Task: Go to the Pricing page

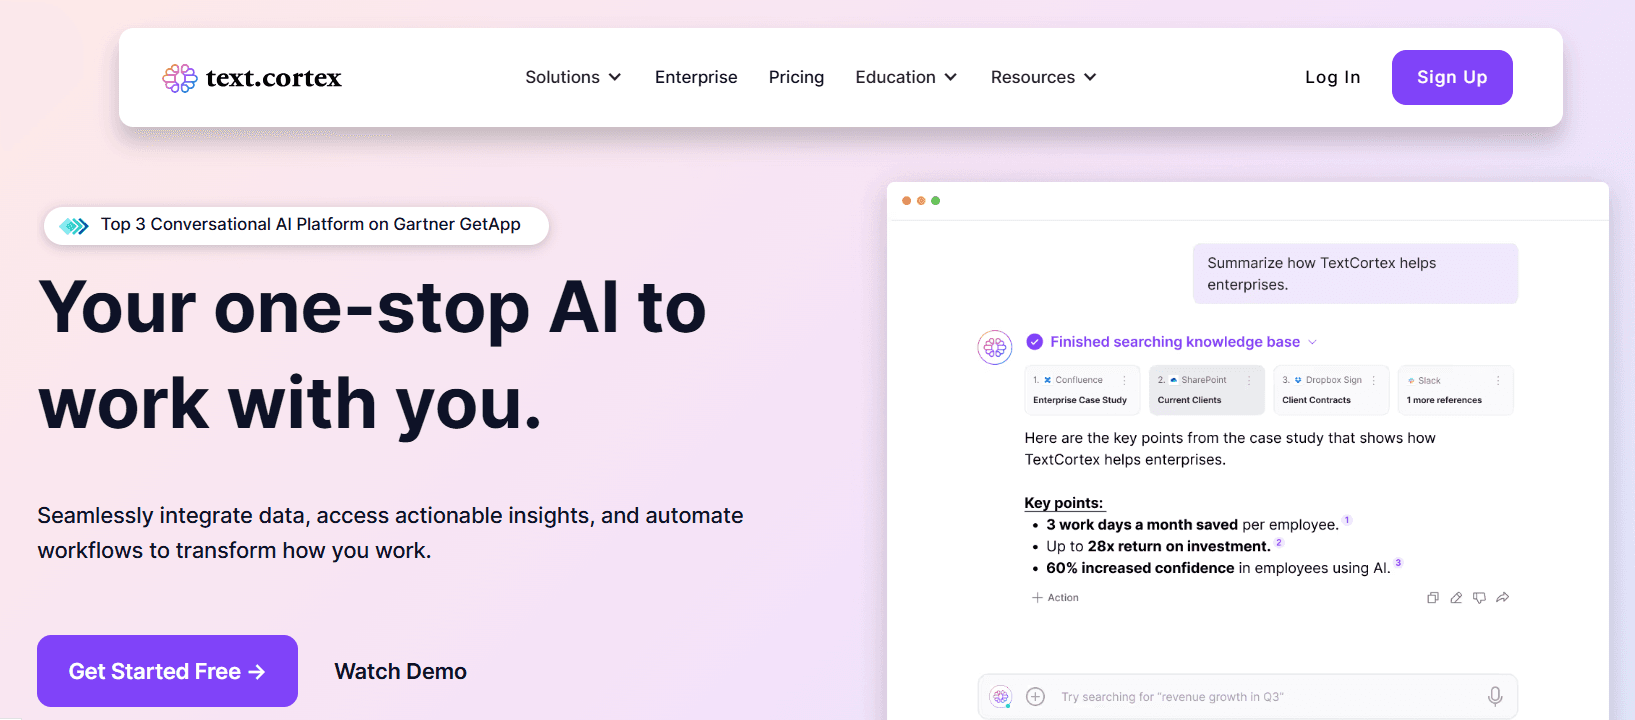Action: (796, 77)
